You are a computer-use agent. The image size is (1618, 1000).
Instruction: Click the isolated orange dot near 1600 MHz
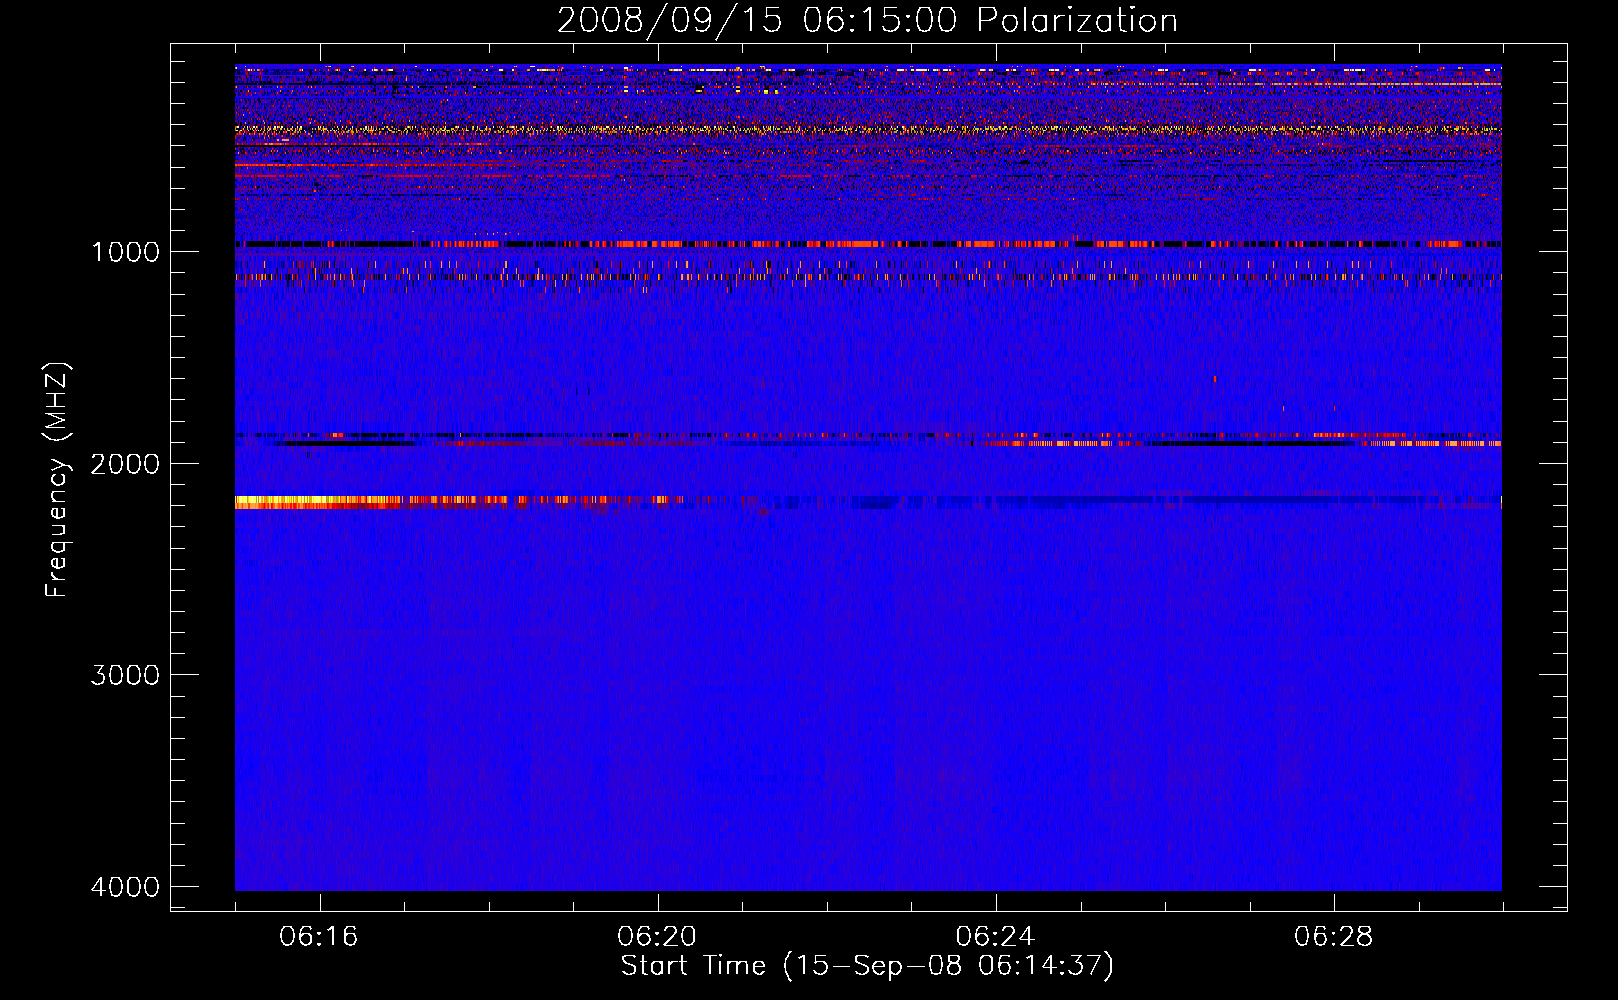[1215, 379]
